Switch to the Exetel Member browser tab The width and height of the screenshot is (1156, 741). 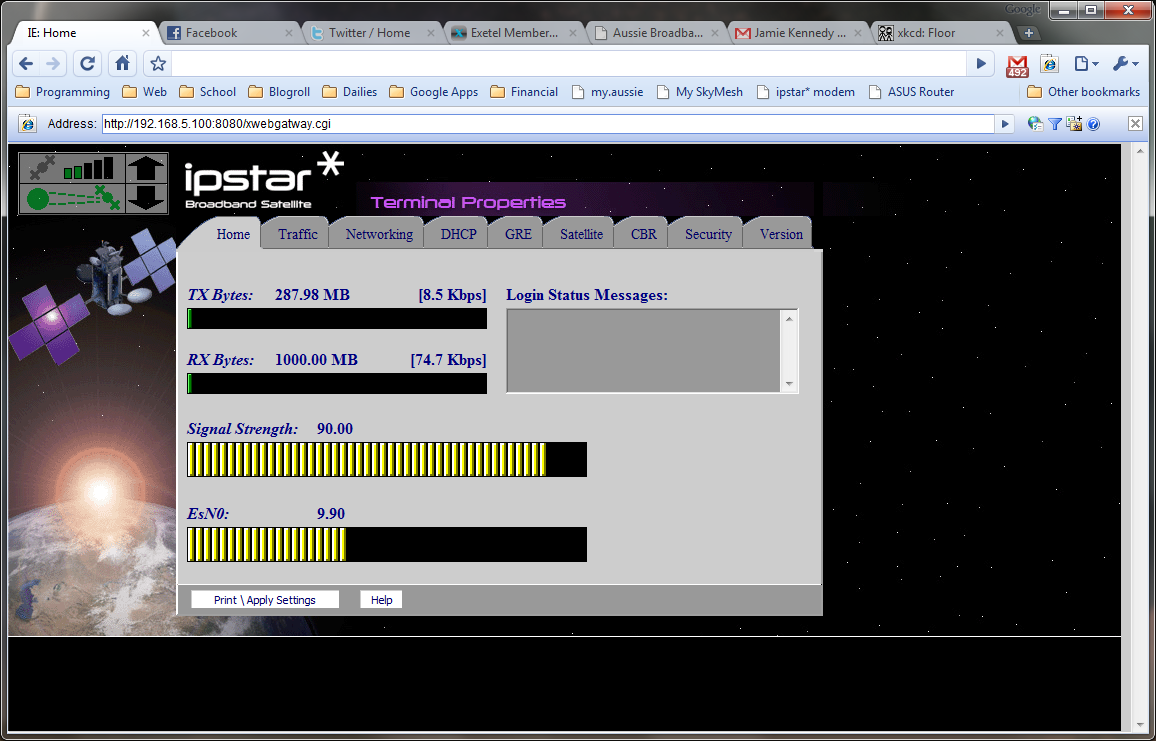pos(514,33)
